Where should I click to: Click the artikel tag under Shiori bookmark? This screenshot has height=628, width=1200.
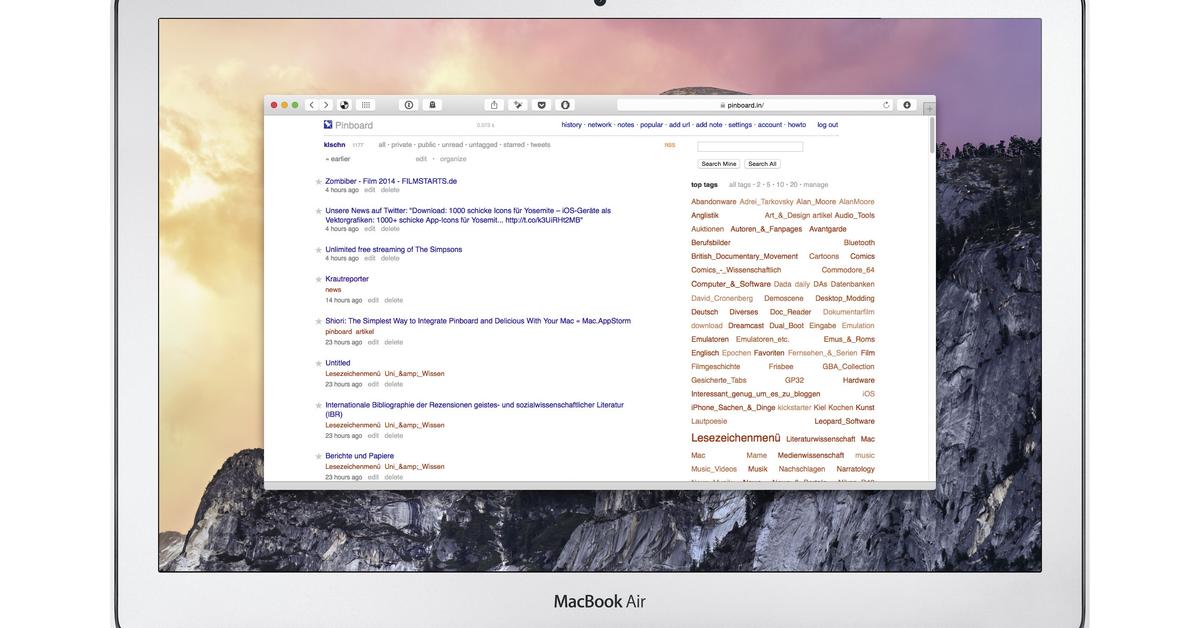pos(365,332)
